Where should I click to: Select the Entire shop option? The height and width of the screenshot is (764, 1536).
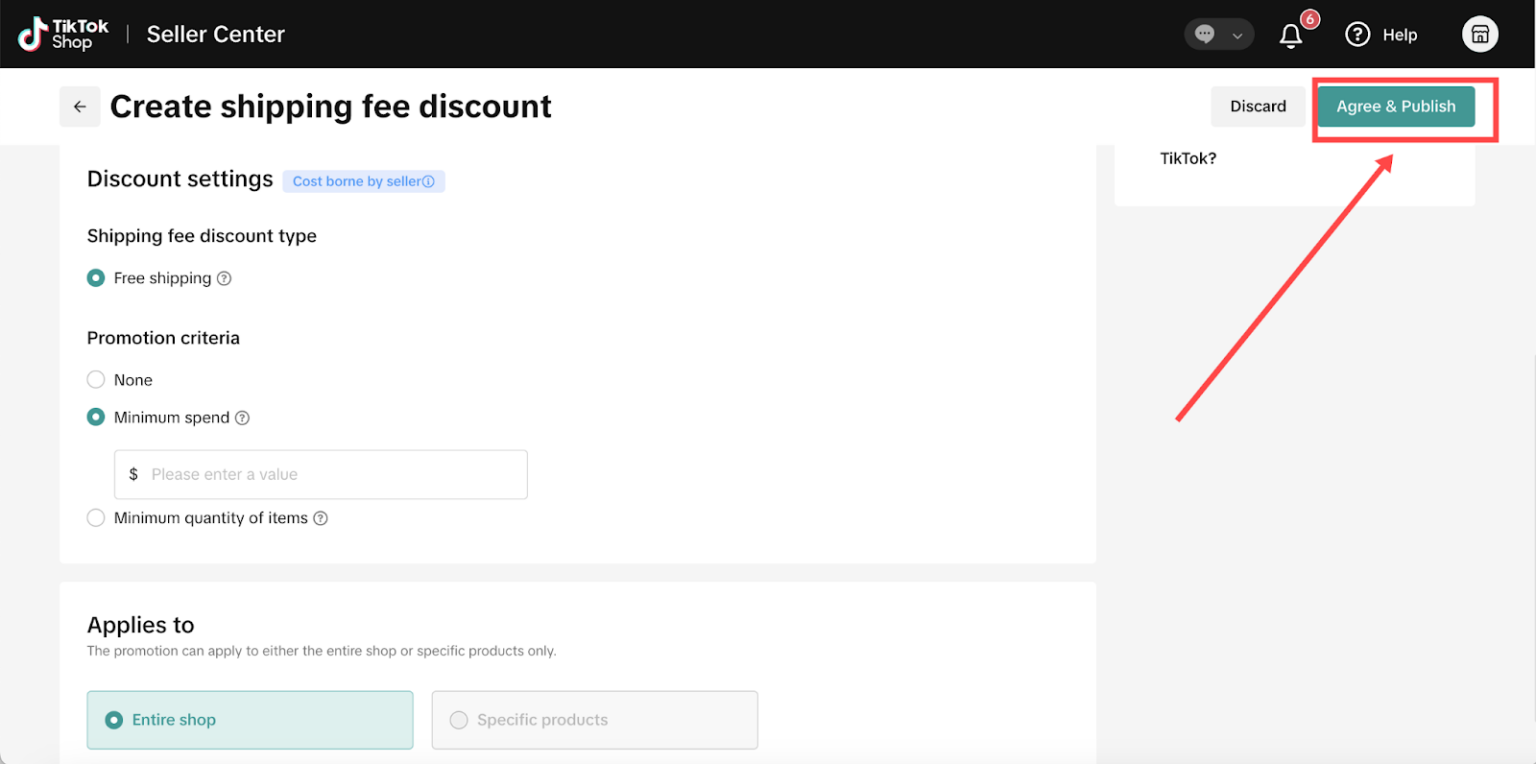(249, 719)
